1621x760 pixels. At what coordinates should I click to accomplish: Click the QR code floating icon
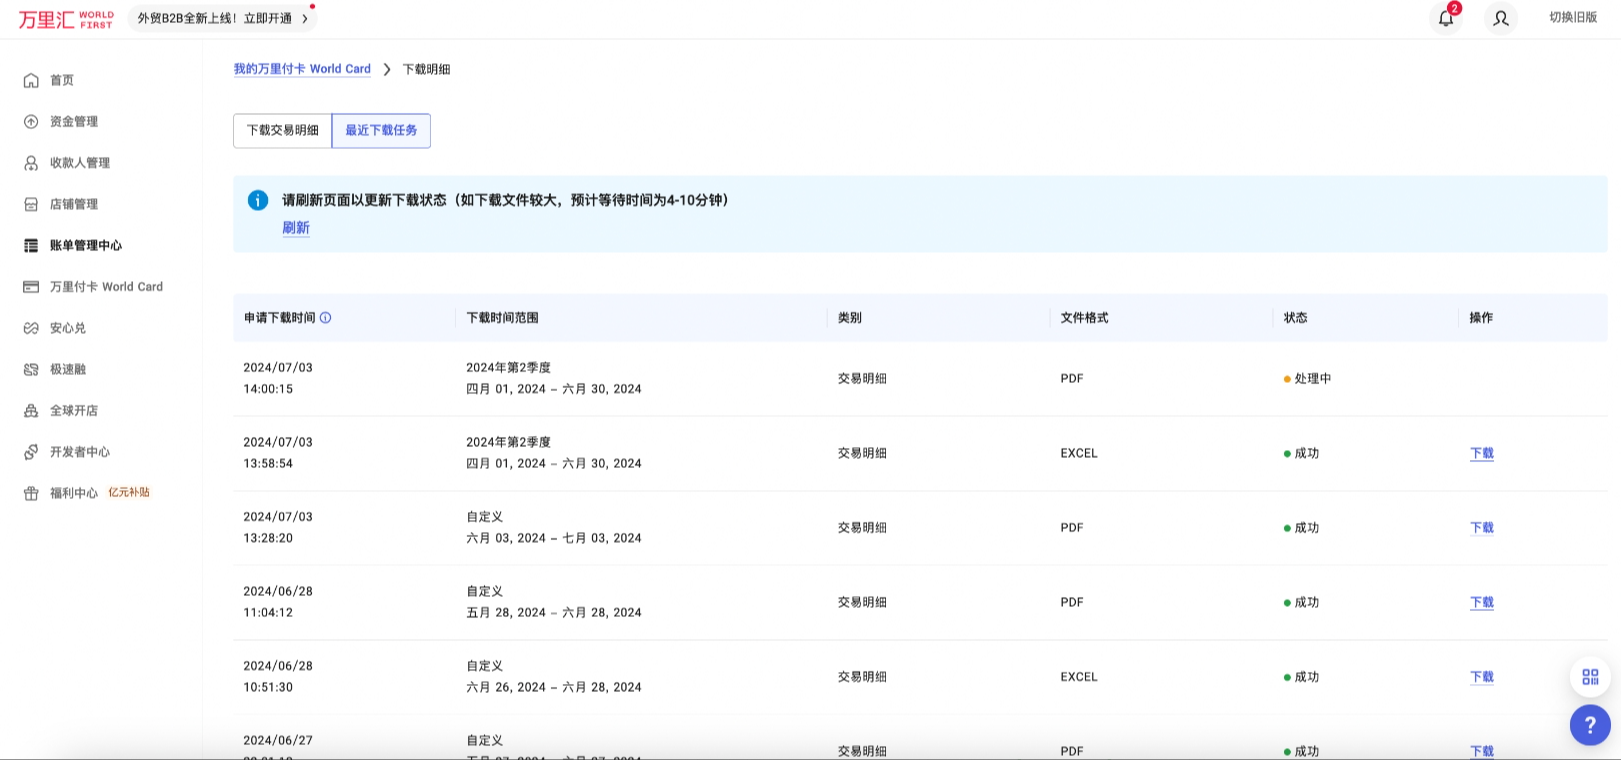[x=1590, y=677]
